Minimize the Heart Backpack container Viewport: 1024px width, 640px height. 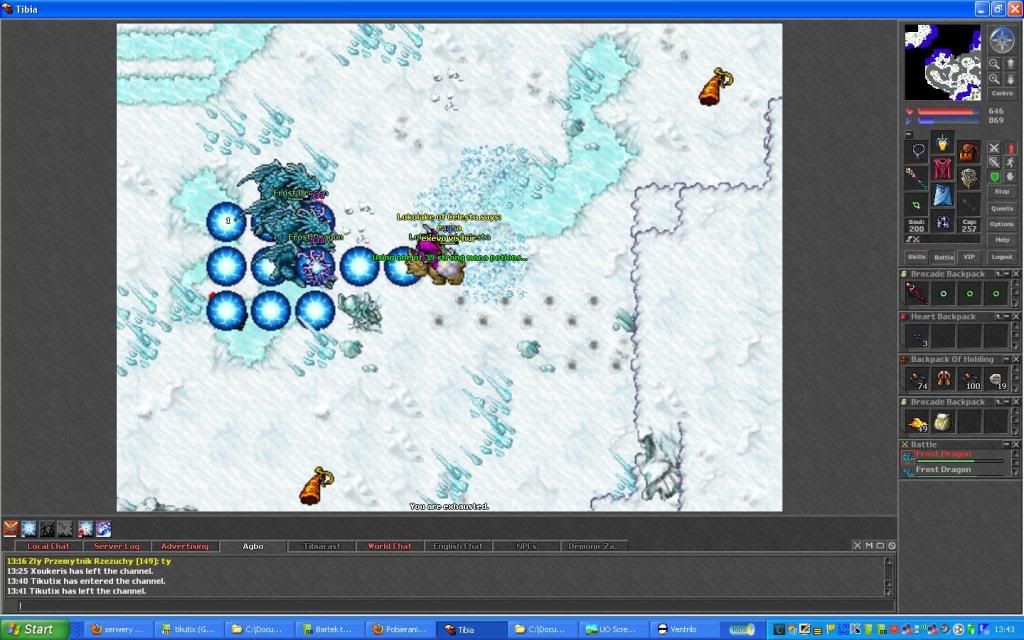[1006, 316]
